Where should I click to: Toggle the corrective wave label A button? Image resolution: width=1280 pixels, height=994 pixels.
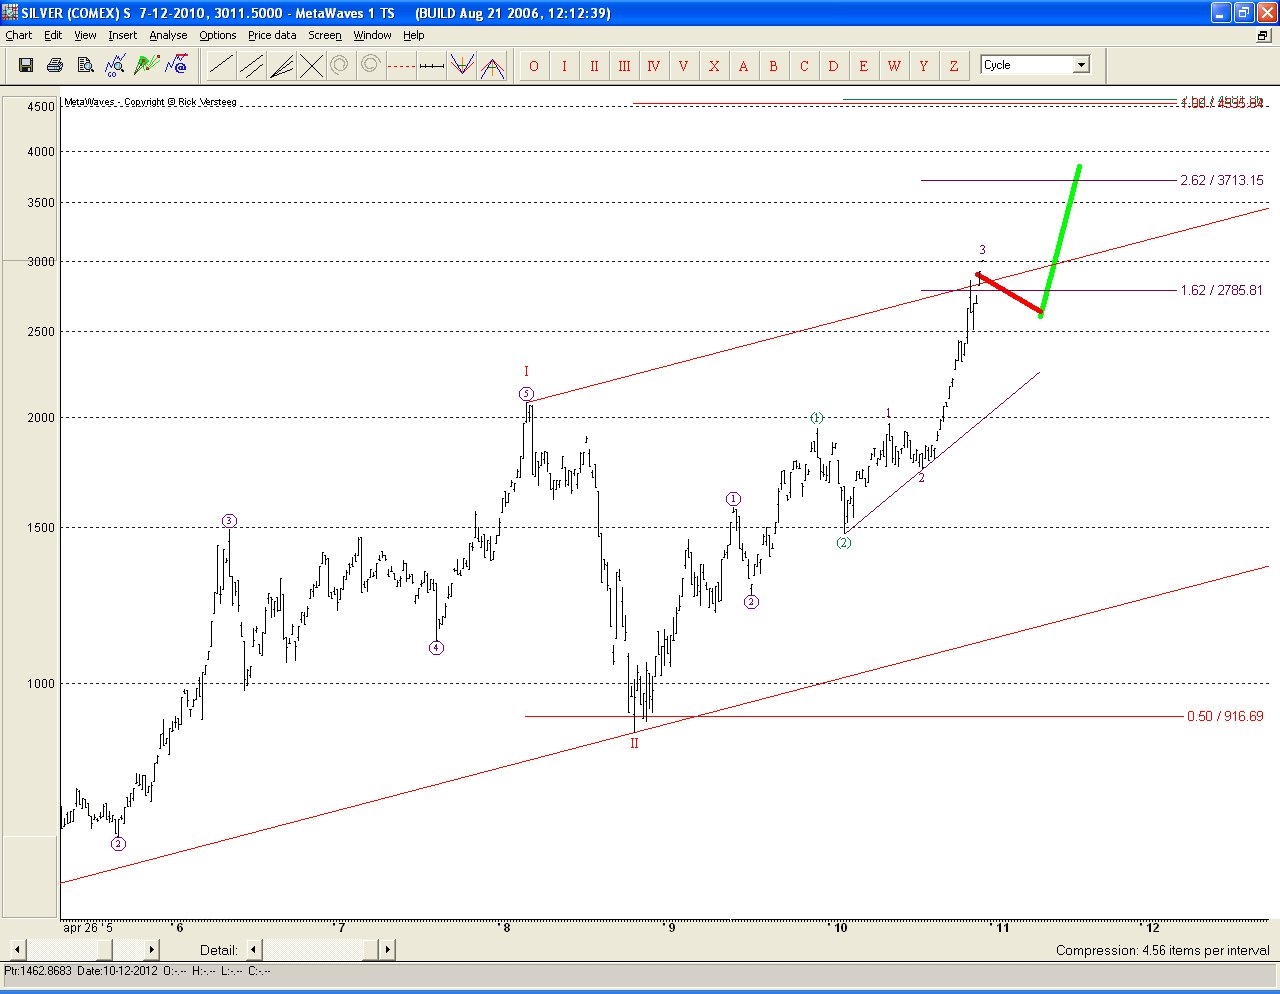[x=744, y=66]
